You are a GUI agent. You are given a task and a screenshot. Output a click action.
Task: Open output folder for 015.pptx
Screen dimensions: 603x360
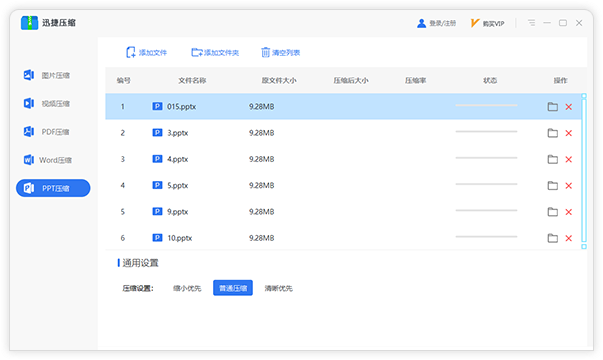point(553,107)
